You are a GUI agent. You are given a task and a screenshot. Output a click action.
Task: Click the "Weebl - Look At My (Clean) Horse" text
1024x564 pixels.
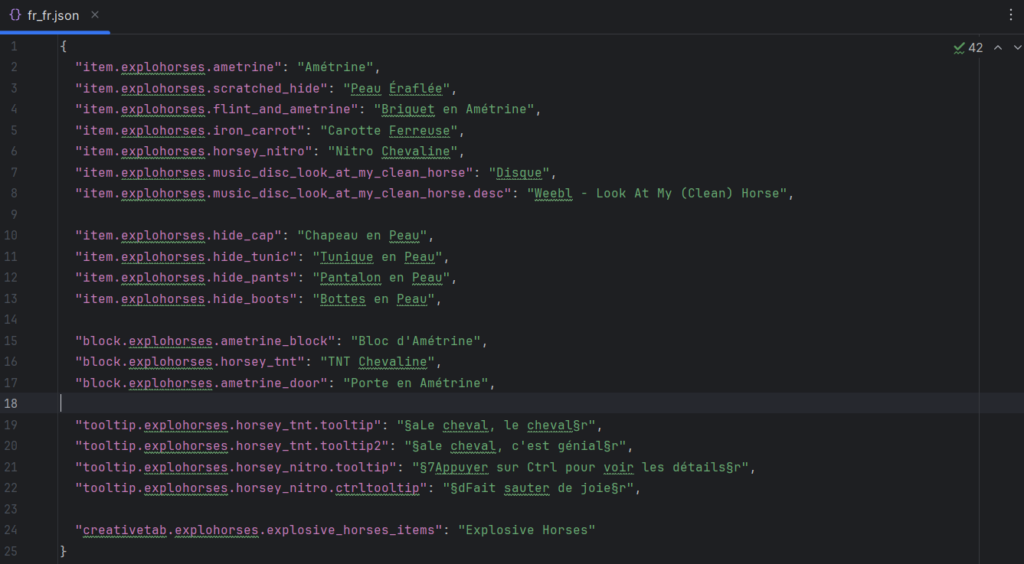click(660, 194)
